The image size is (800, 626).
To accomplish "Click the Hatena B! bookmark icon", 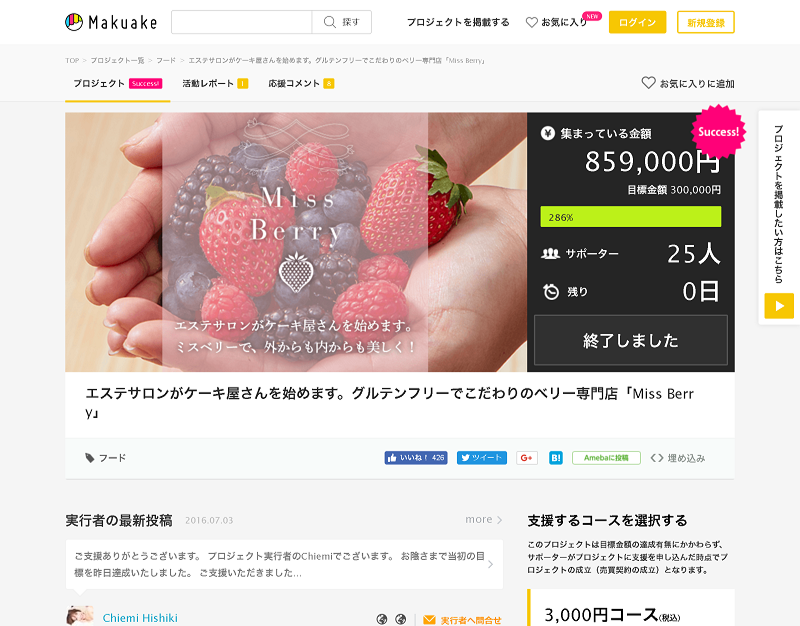I will pyautogui.click(x=556, y=458).
